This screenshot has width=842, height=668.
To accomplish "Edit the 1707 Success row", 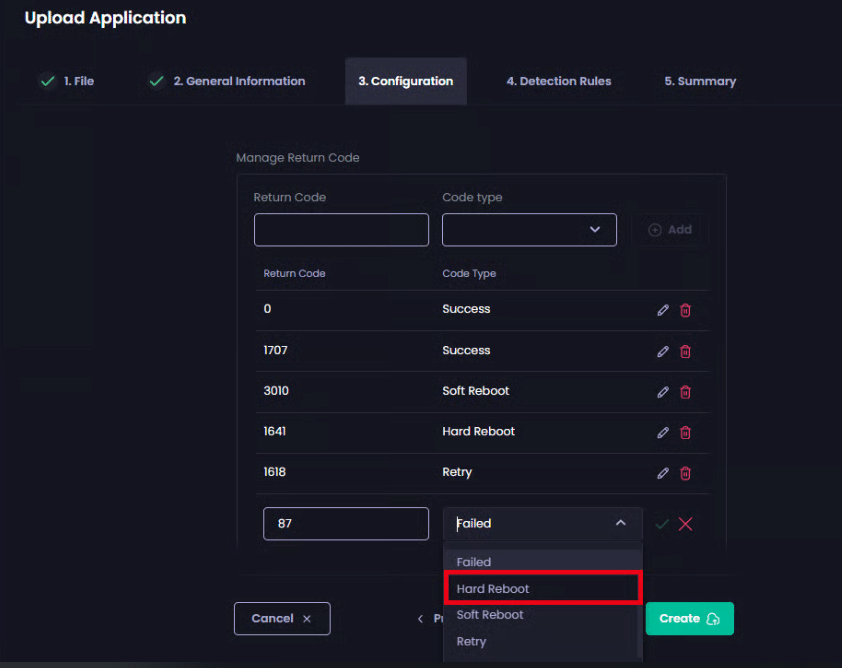I will pyautogui.click(x=662, y=351).
